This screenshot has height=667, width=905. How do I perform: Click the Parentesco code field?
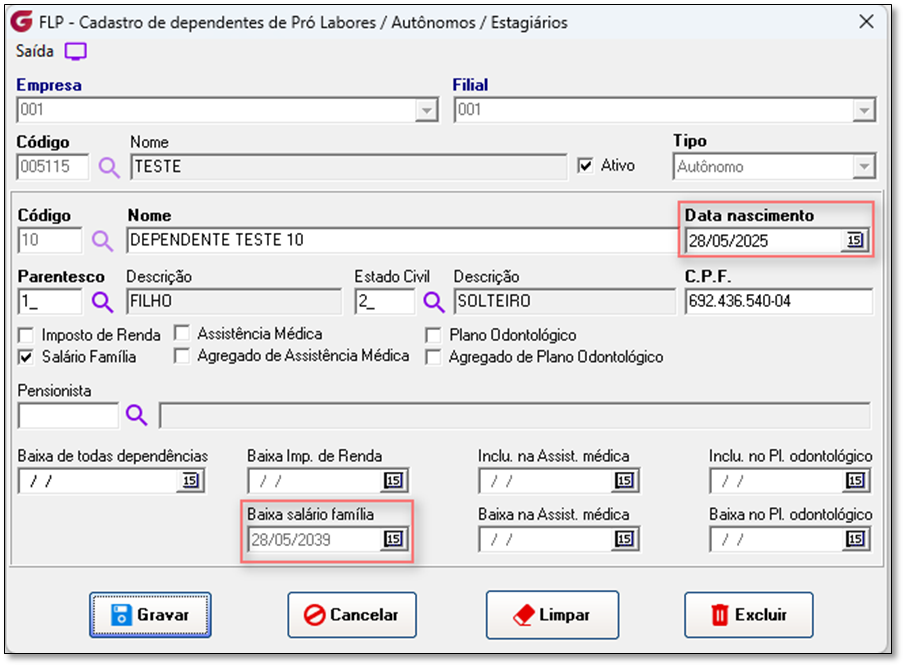[50, 302]
